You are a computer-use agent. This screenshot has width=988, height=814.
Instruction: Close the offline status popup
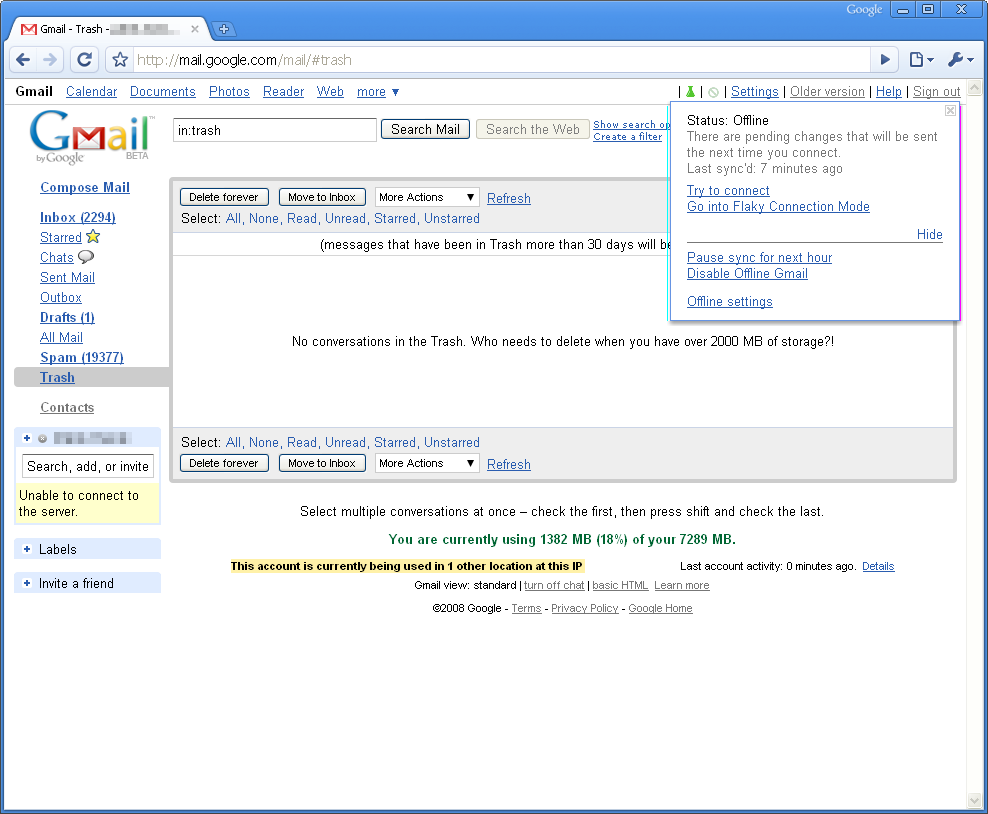click(x=950, y=110)
